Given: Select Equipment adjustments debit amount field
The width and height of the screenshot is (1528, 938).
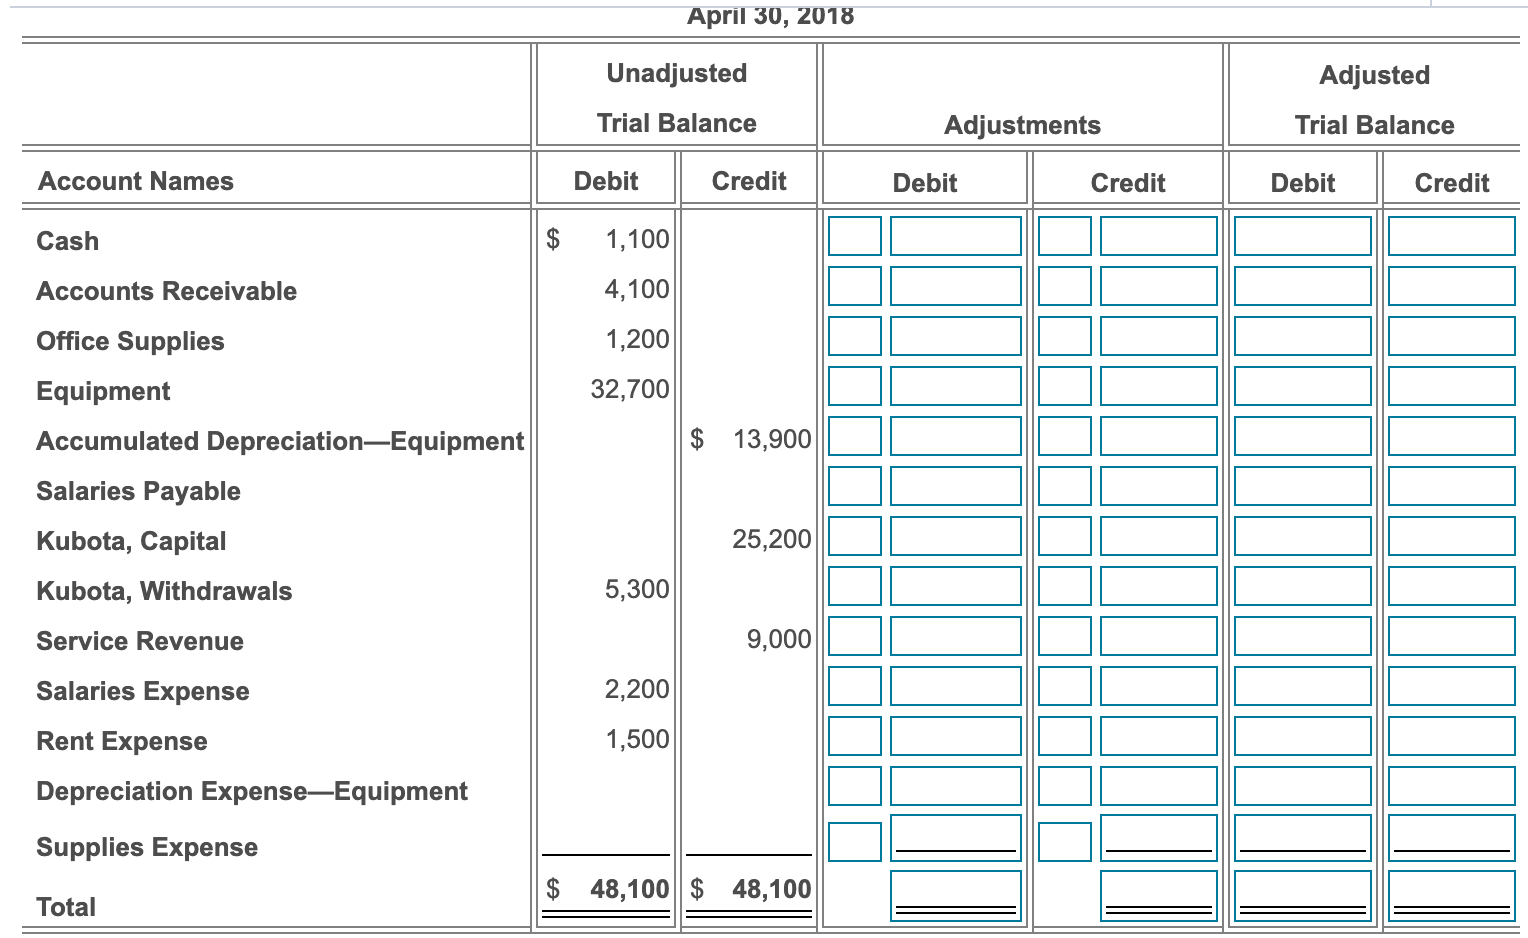Looking at the screenshot, I should click(x=956, y=386).
